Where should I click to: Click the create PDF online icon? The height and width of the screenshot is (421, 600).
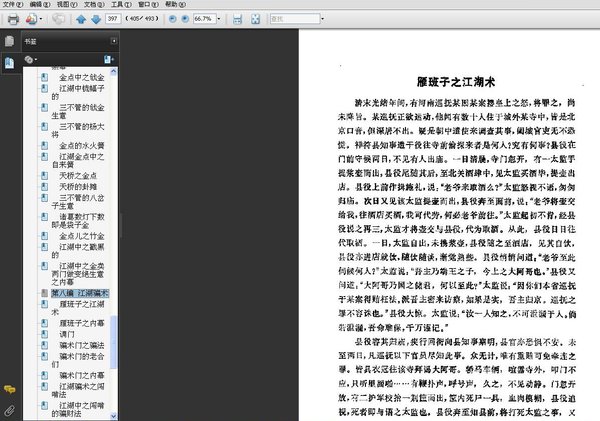click(x=31, y=19)
